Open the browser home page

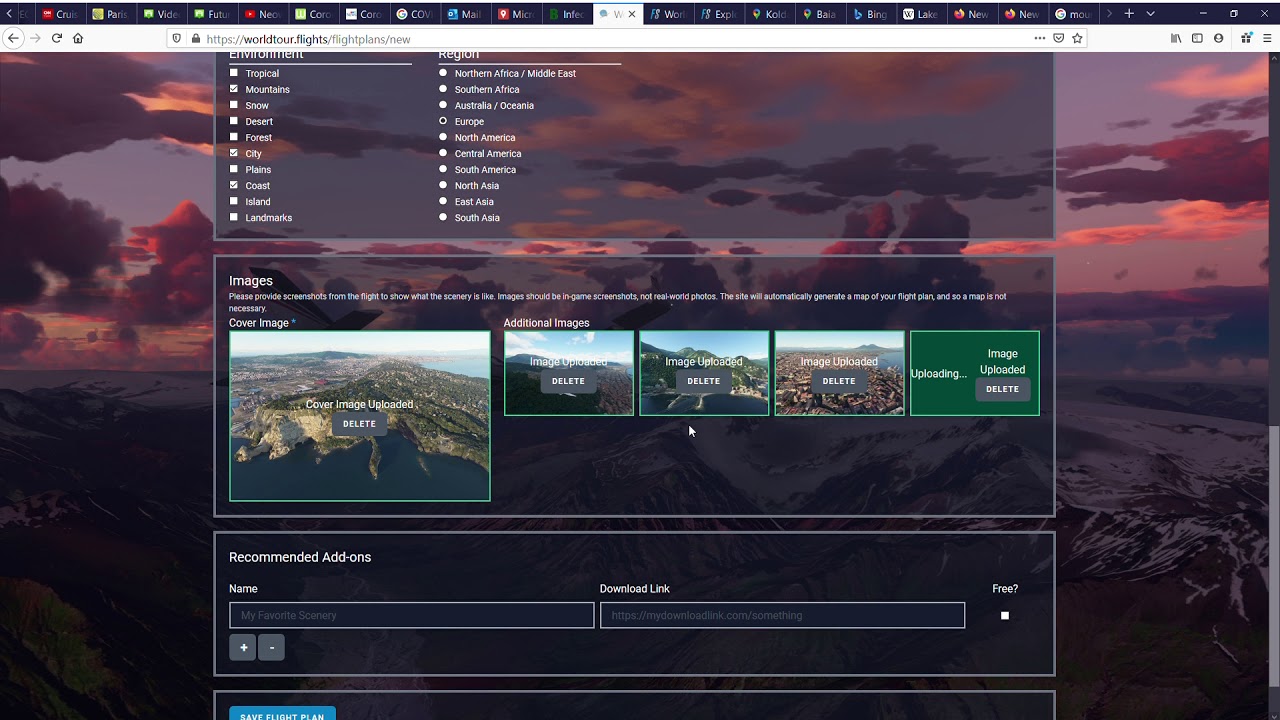pos(78,38)
